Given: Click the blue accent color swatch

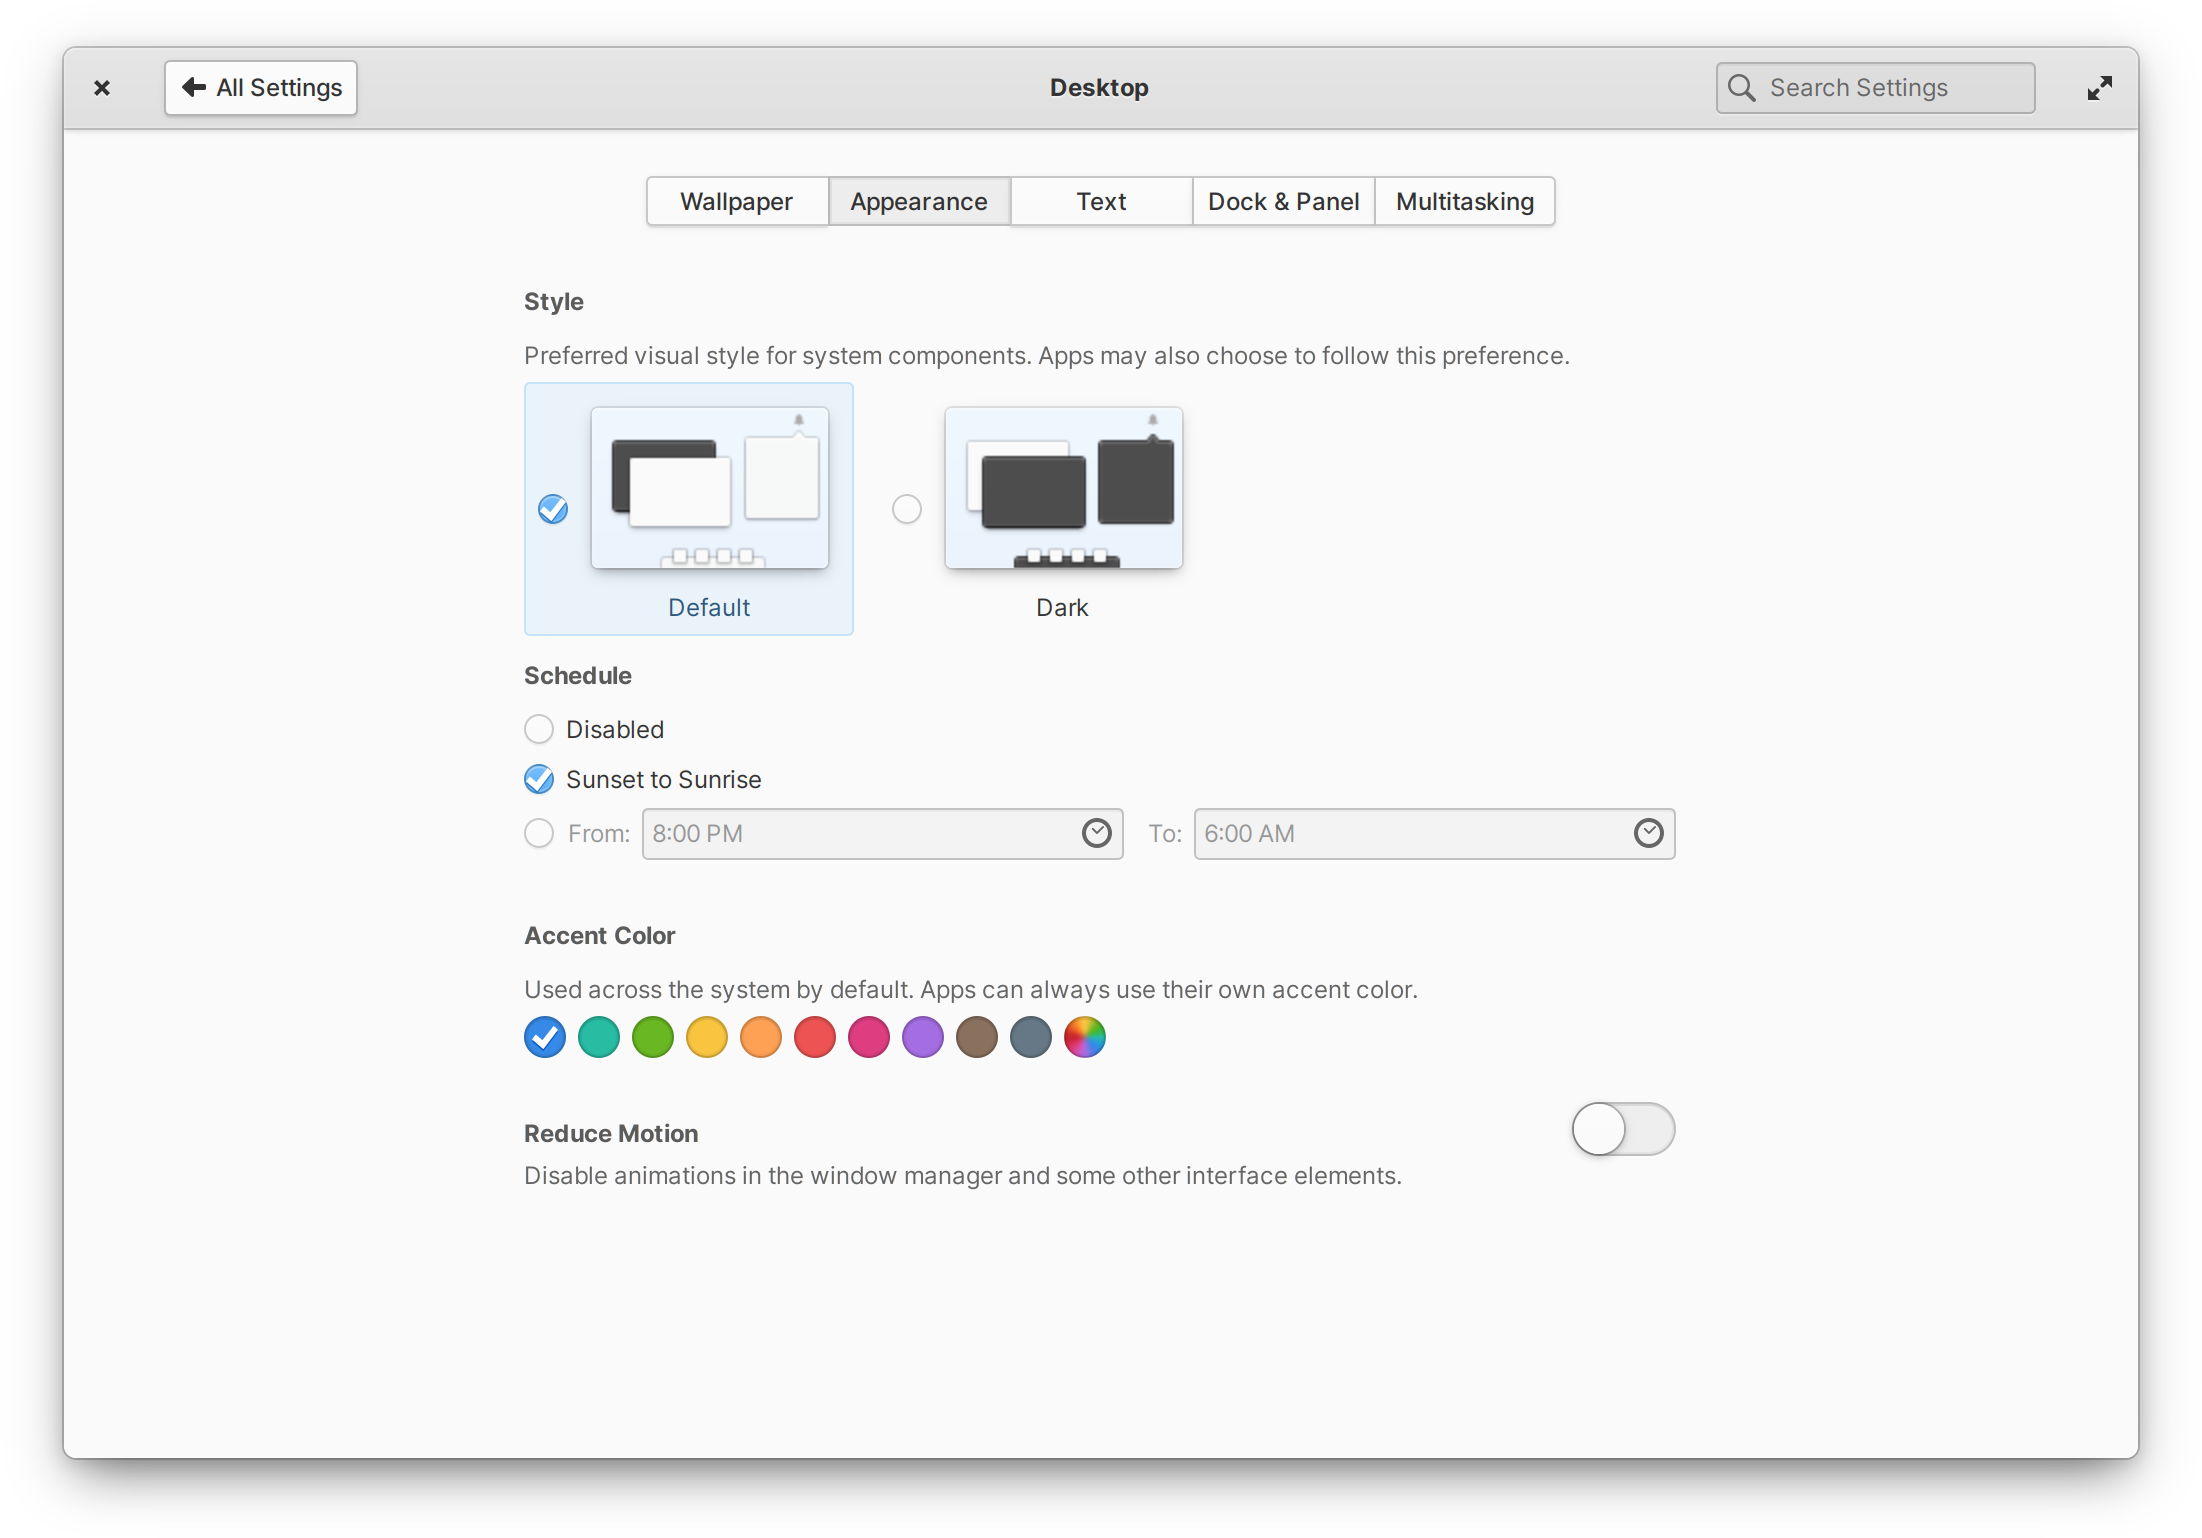Looking at the screenshot, I should coord(542,1038).
